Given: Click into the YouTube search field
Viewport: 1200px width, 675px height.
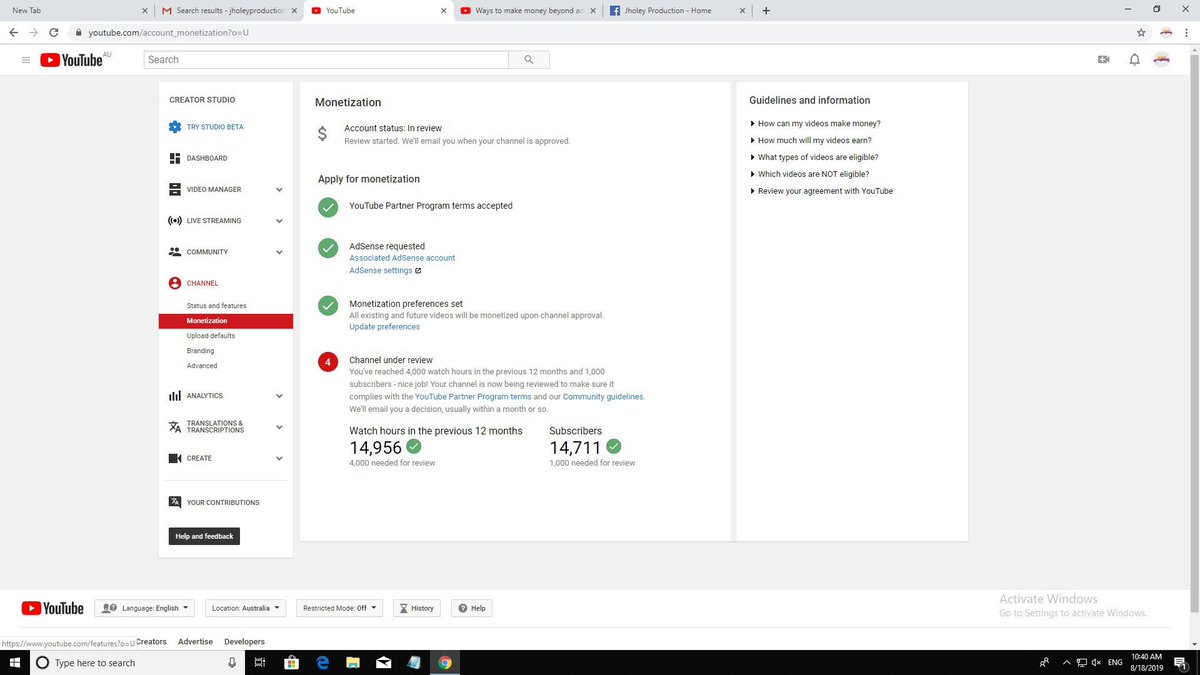Looking at the screenshot, I should point(326,60).
